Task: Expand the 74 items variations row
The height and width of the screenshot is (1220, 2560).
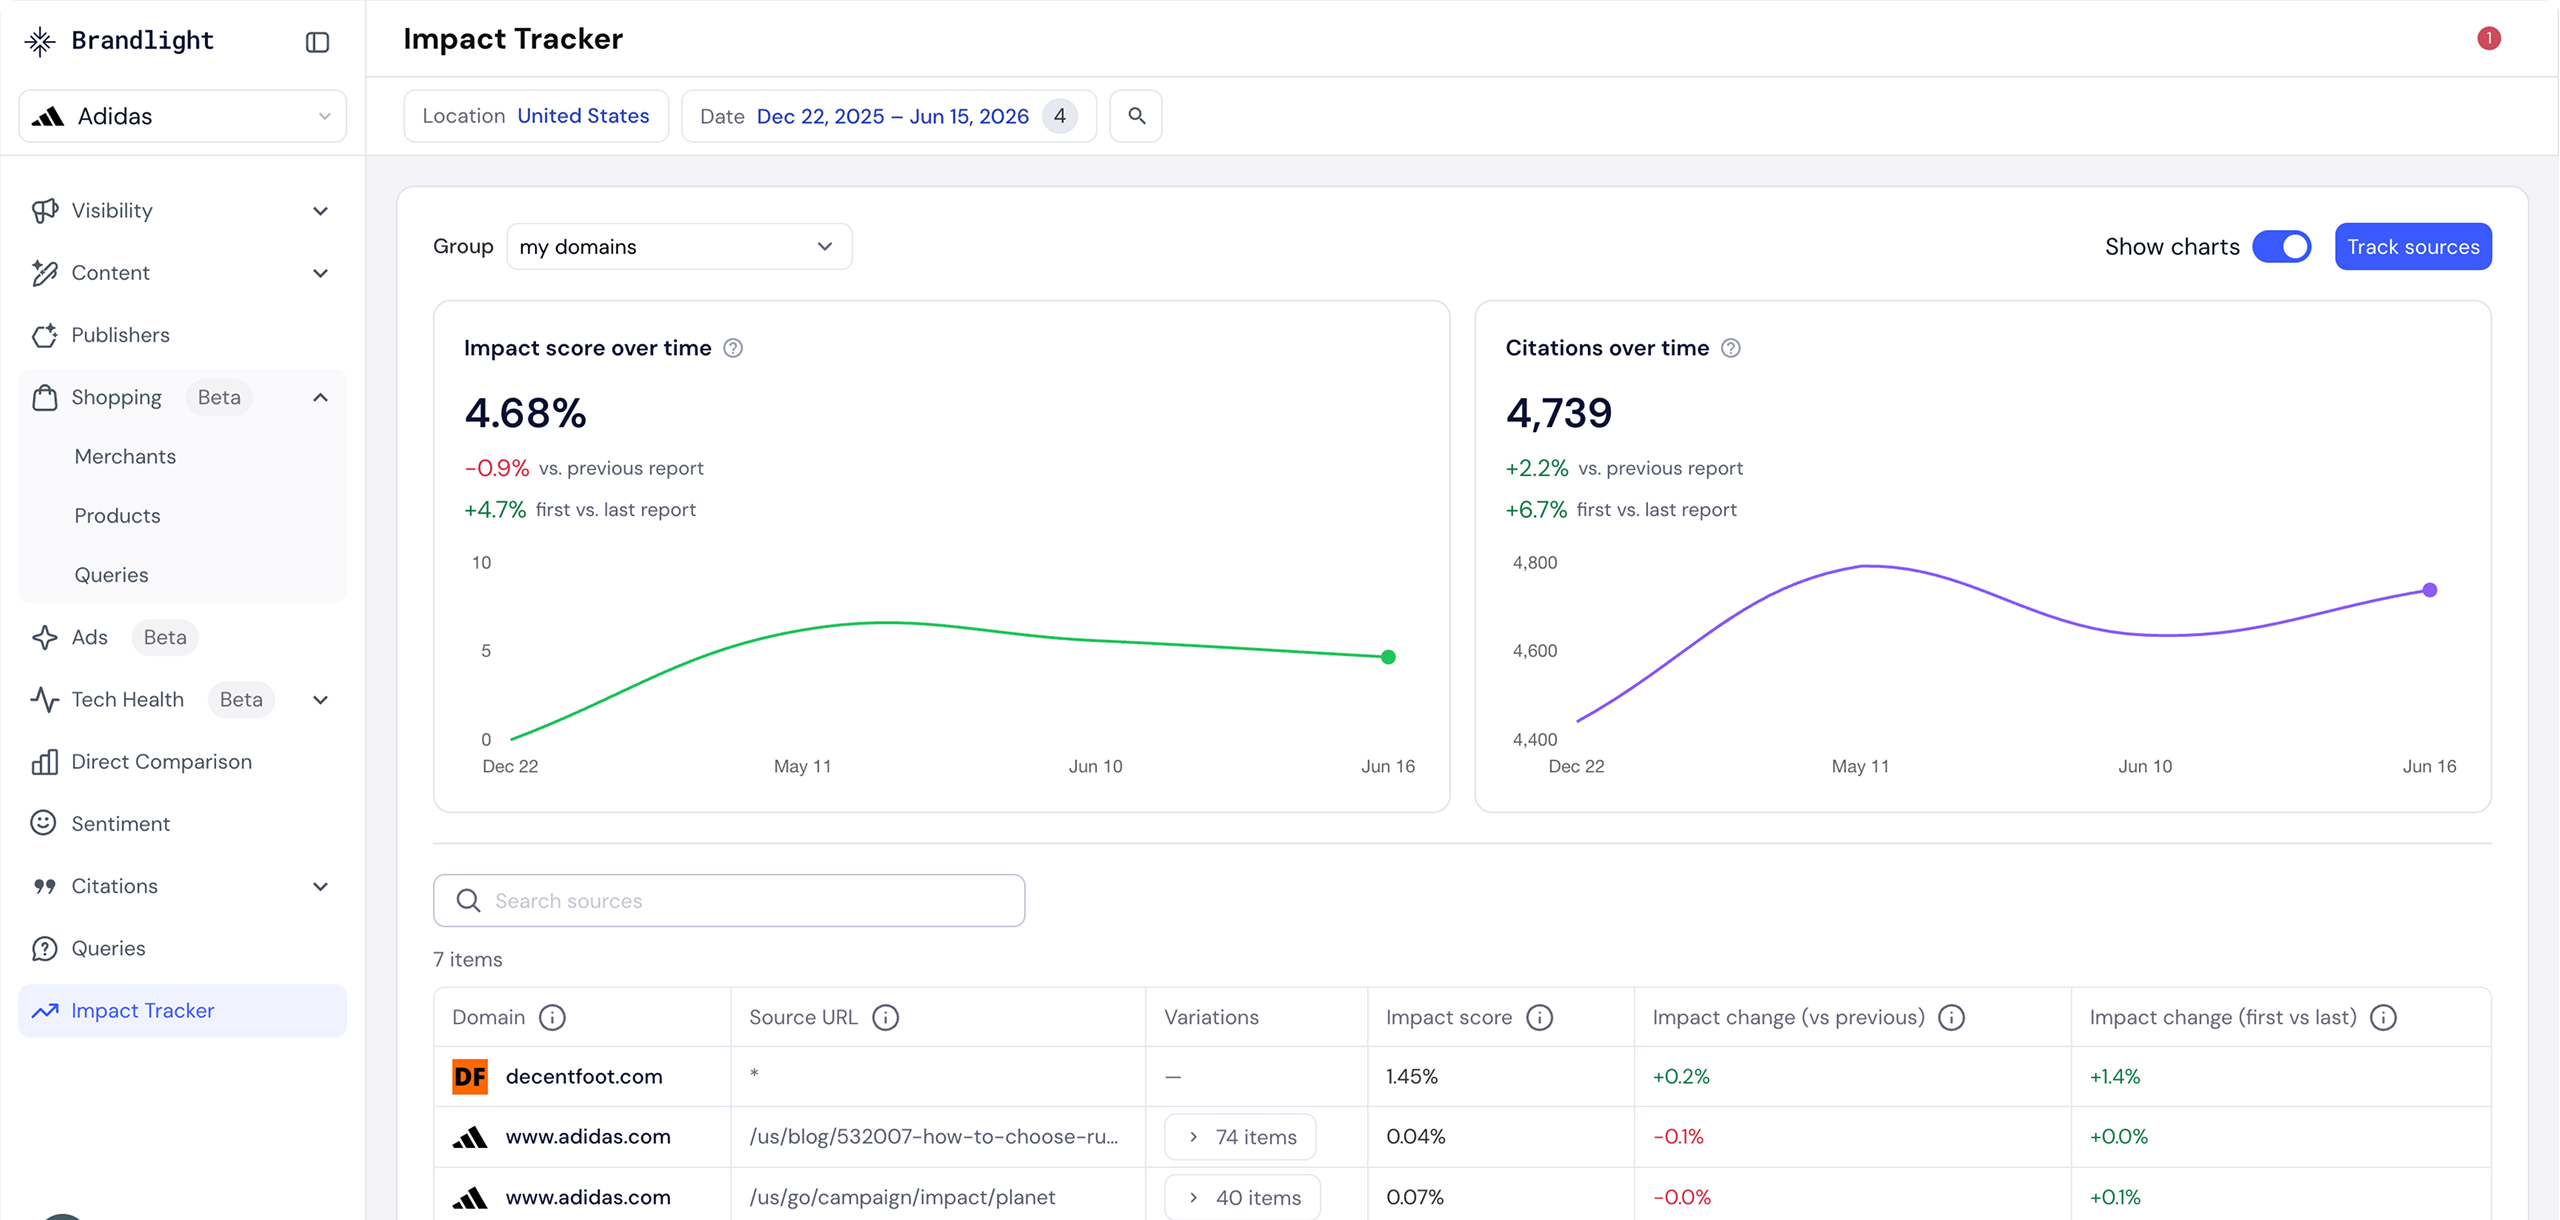Action: click(x=1240, y=1136)
